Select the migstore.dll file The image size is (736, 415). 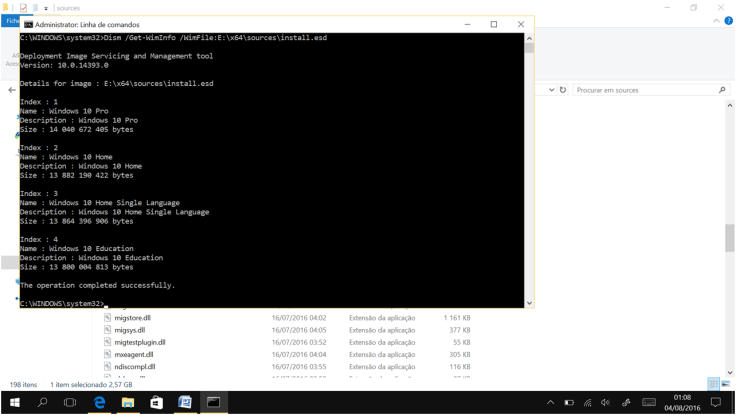(x=132, y=318)
